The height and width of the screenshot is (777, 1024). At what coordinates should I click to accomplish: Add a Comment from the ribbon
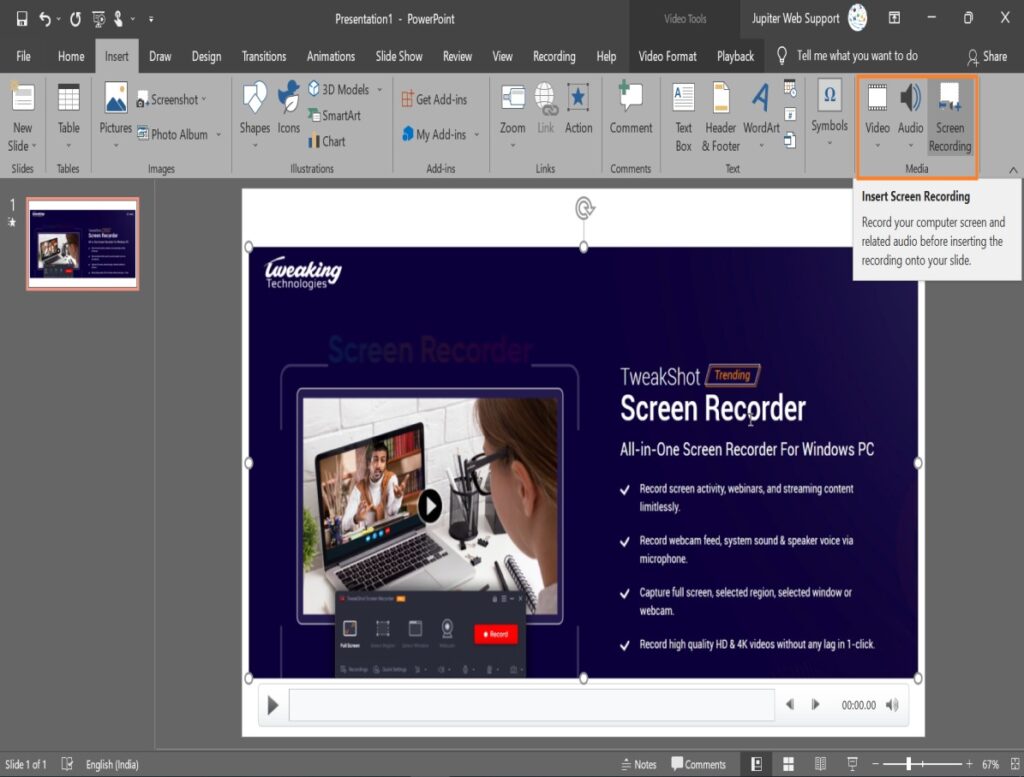pos(631,110)
